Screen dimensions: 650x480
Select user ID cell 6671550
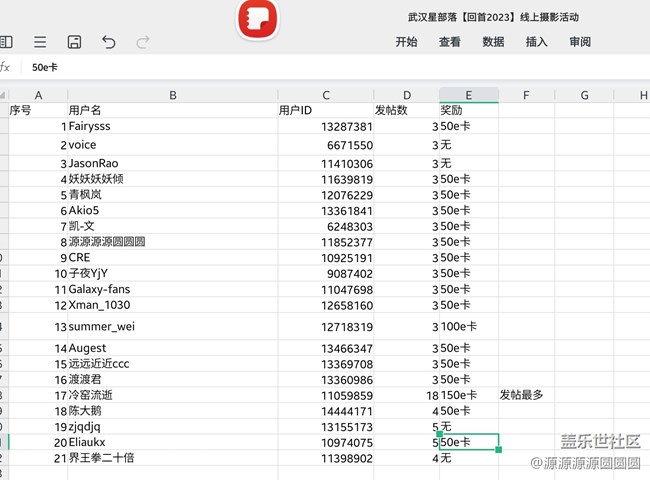(326, 145)
